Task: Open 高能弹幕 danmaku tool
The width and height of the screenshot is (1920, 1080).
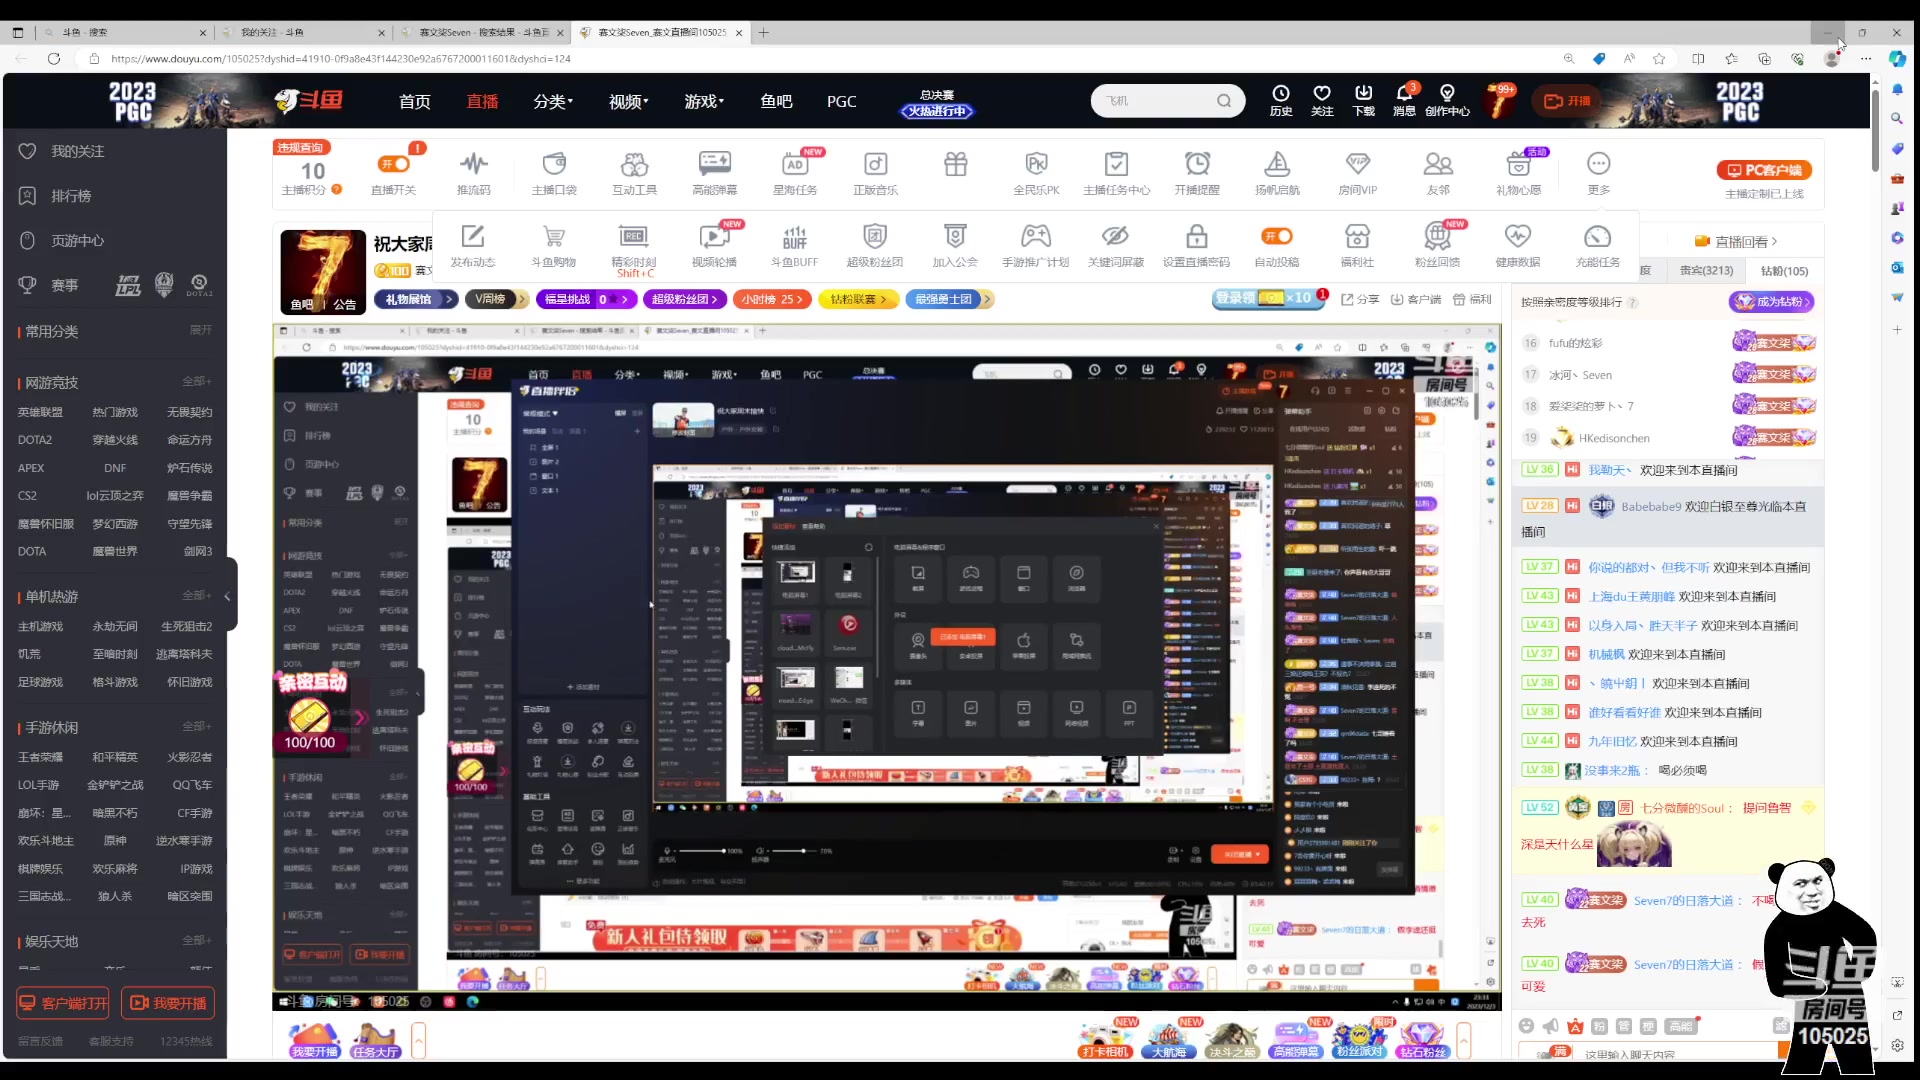Action: pyautogui.click(x=714, y=172)
